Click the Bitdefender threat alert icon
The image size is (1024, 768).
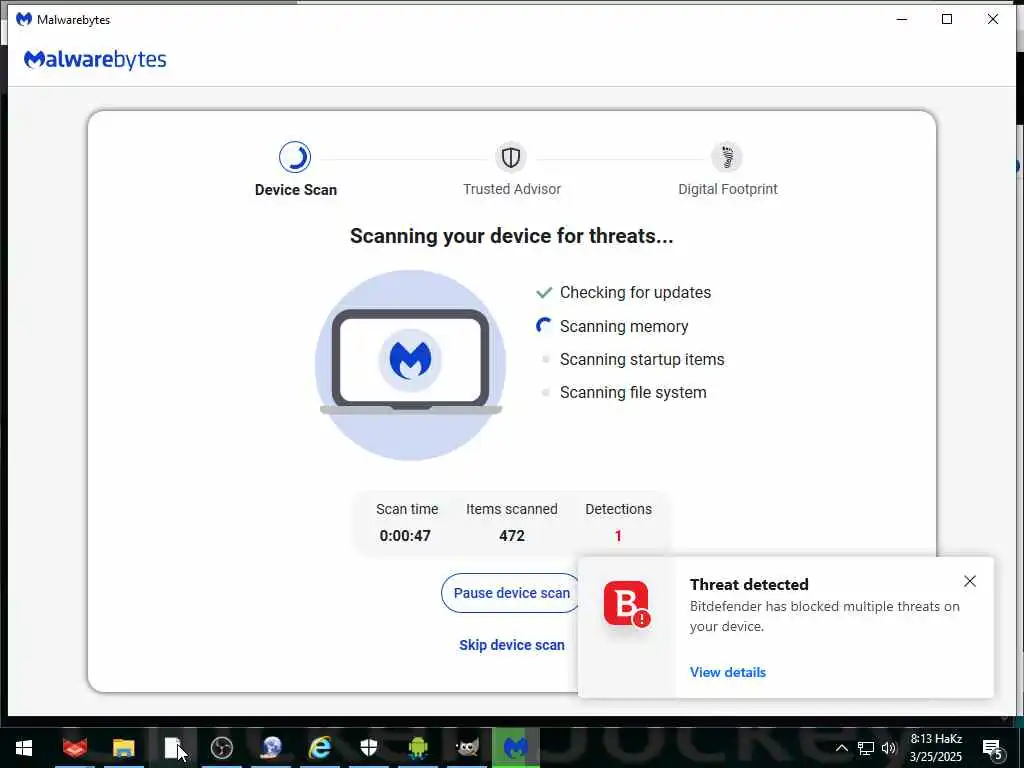pyautogui.click(x=626, y=603)
